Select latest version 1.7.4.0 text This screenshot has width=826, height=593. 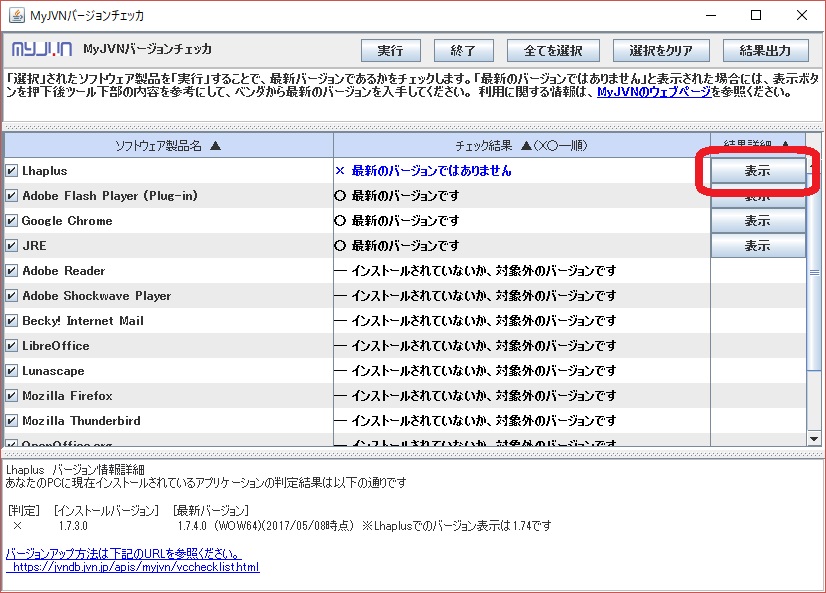(192, 526)
